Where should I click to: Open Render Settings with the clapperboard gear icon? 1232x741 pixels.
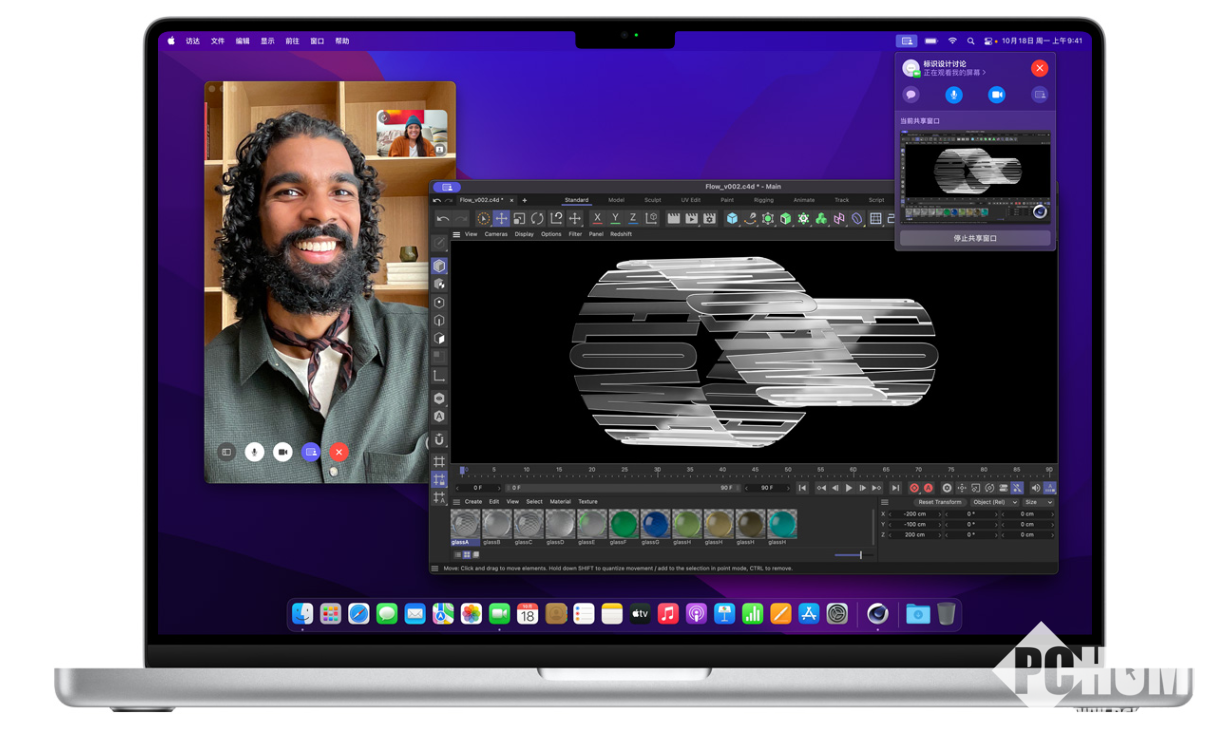pos(709,218)
